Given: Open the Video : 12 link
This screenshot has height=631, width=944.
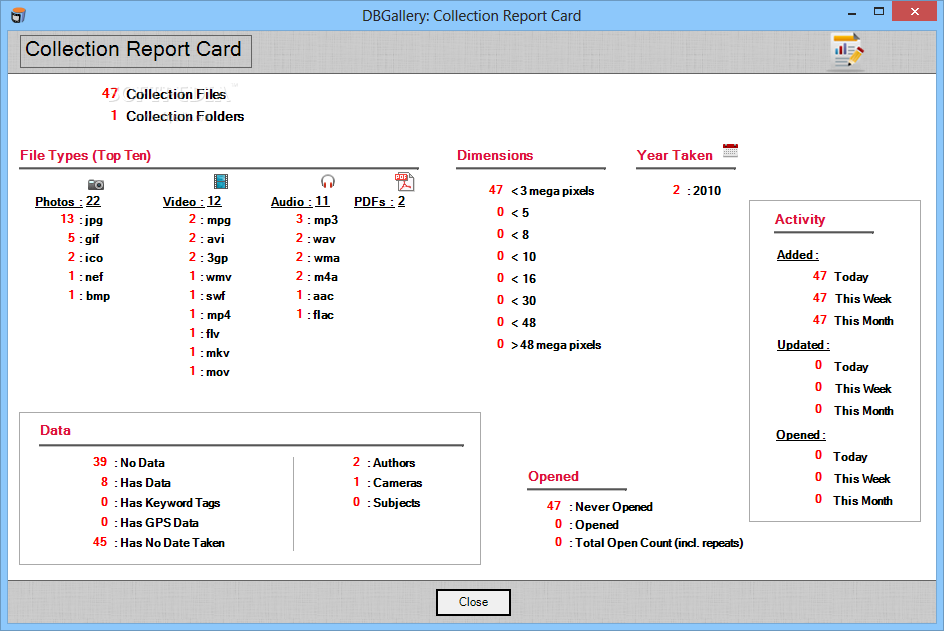Looking at the screenshot, I should point(192,202).
